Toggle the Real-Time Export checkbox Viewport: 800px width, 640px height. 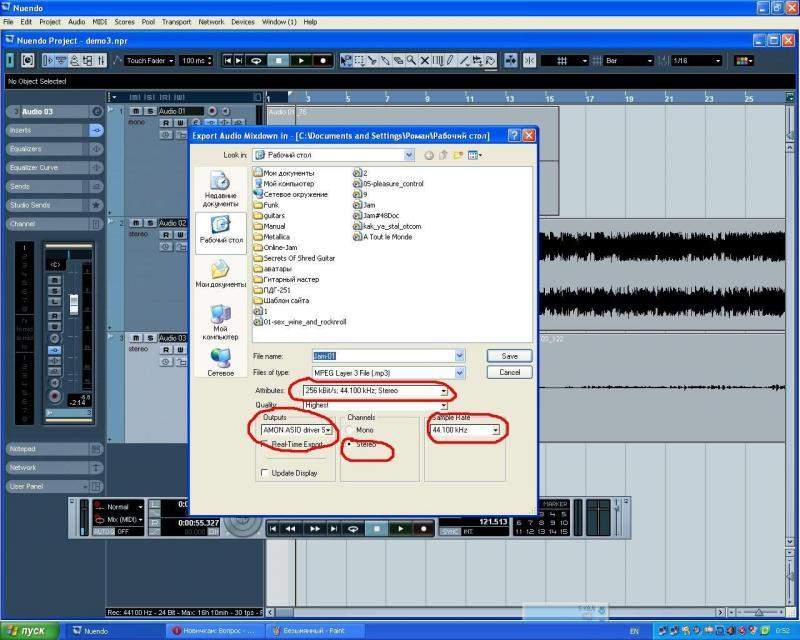coord(264,443)
